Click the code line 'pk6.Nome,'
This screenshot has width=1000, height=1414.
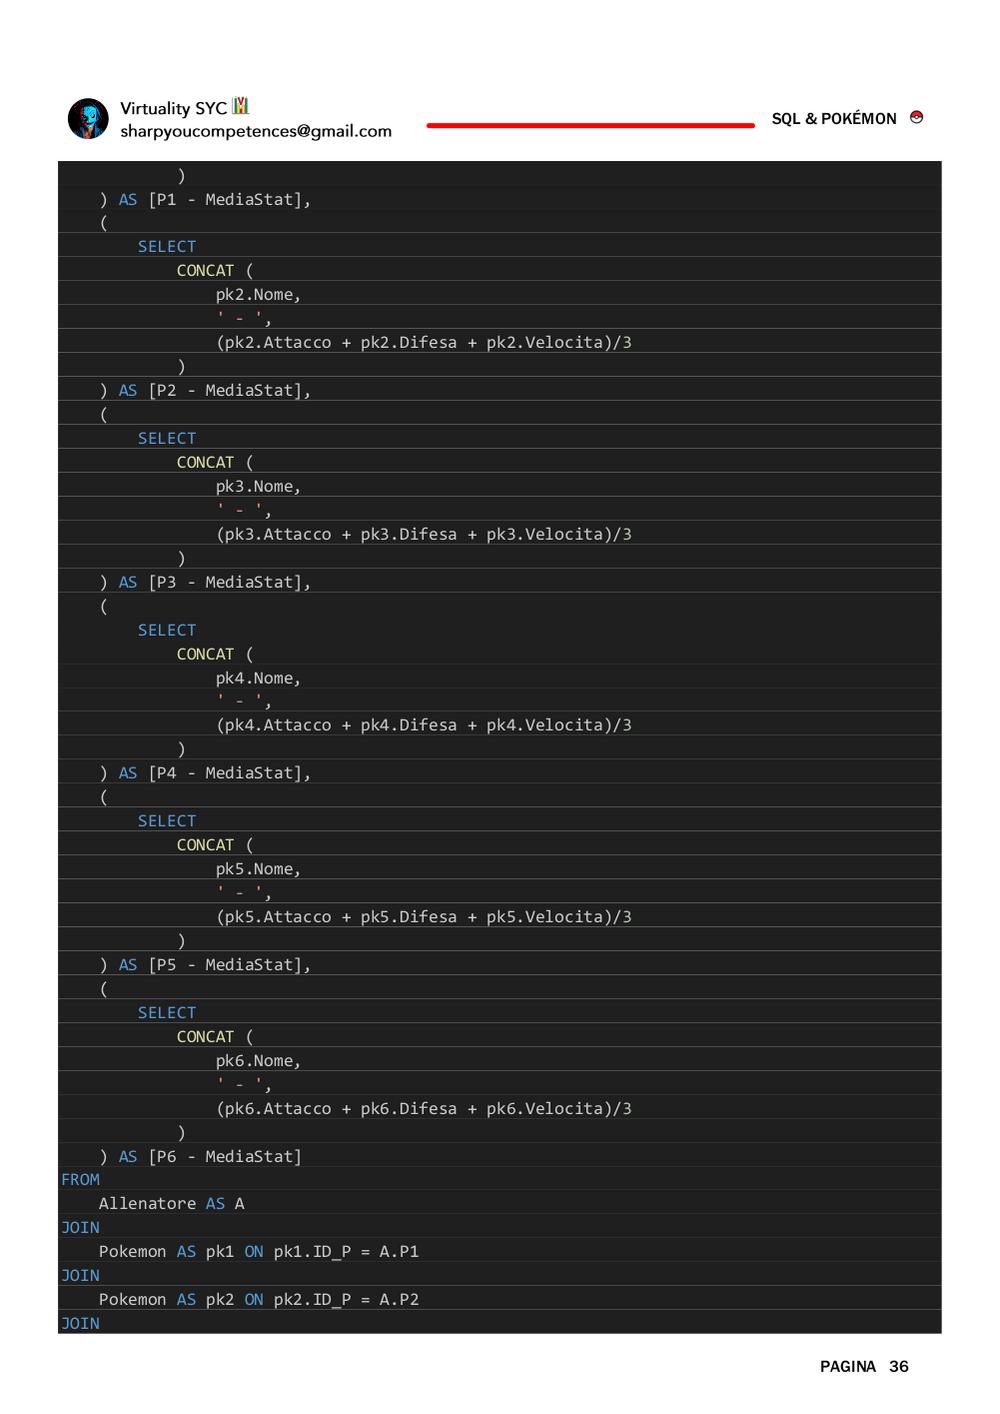258,1061
